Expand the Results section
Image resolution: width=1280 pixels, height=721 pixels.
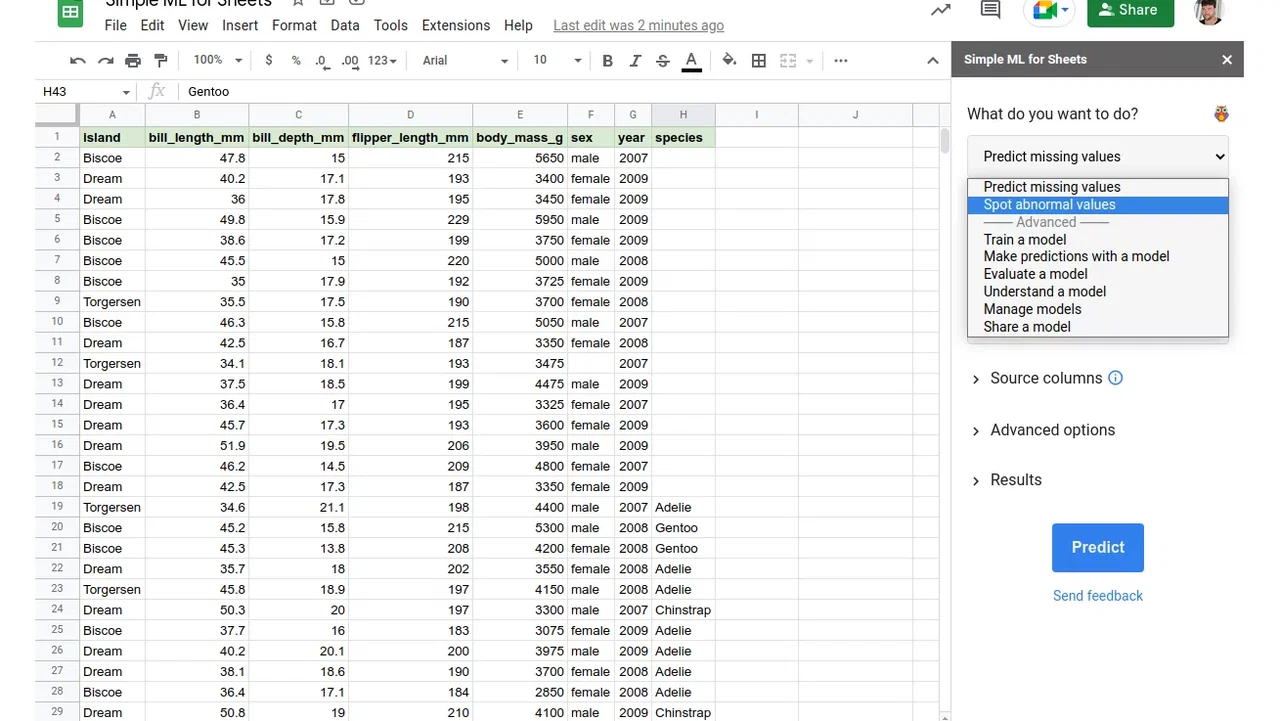1006,480
